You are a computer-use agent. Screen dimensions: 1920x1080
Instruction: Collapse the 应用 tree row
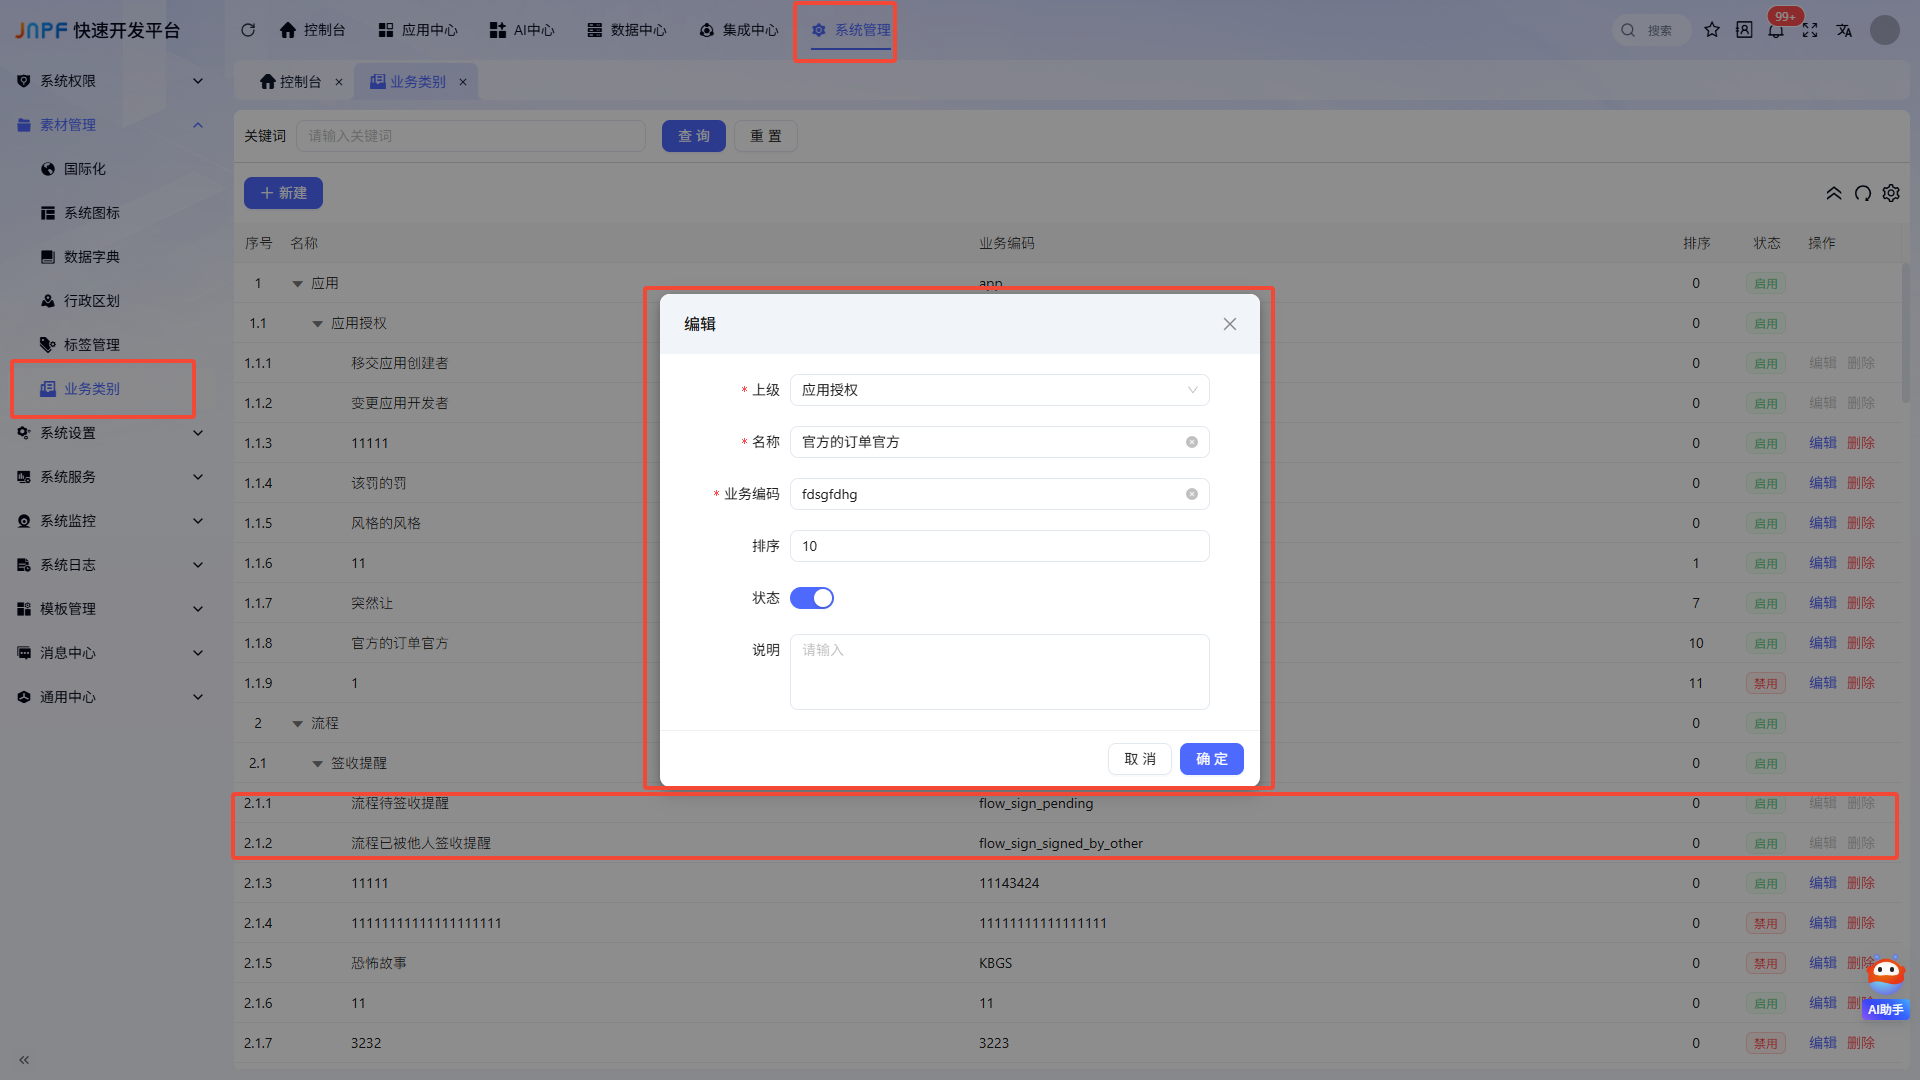coord(297,284)
